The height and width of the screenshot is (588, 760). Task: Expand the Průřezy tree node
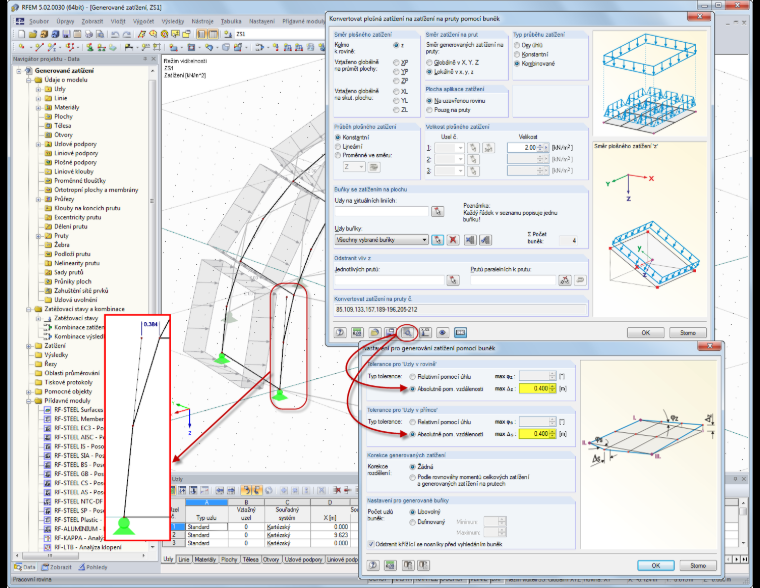[38, 199]
